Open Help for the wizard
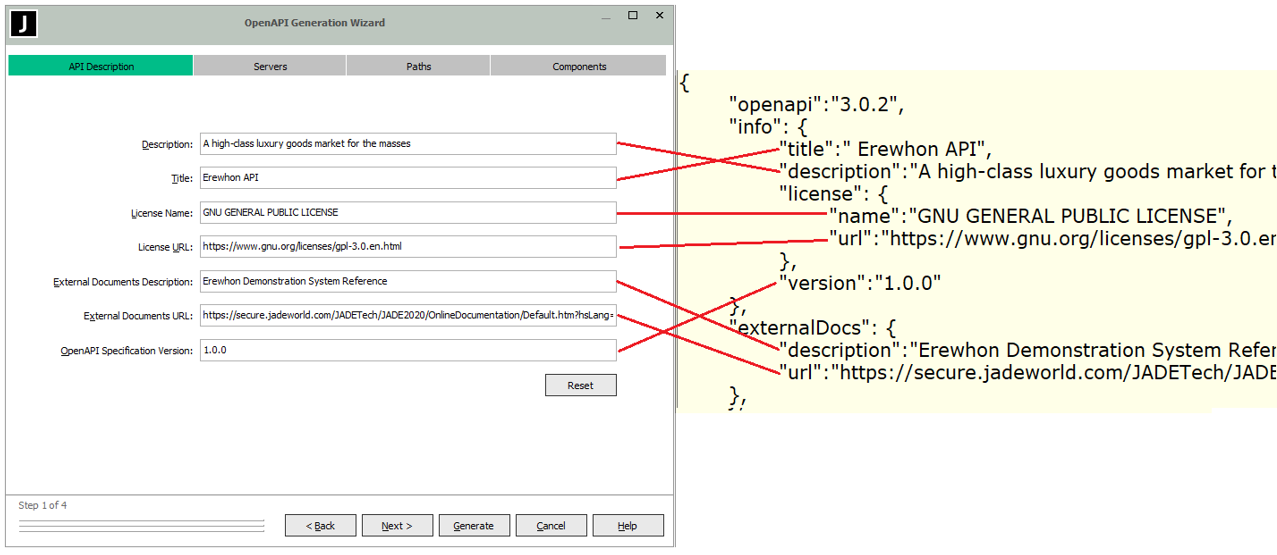The height and width of the screenshot is (555, 1277). coord(627,526)
